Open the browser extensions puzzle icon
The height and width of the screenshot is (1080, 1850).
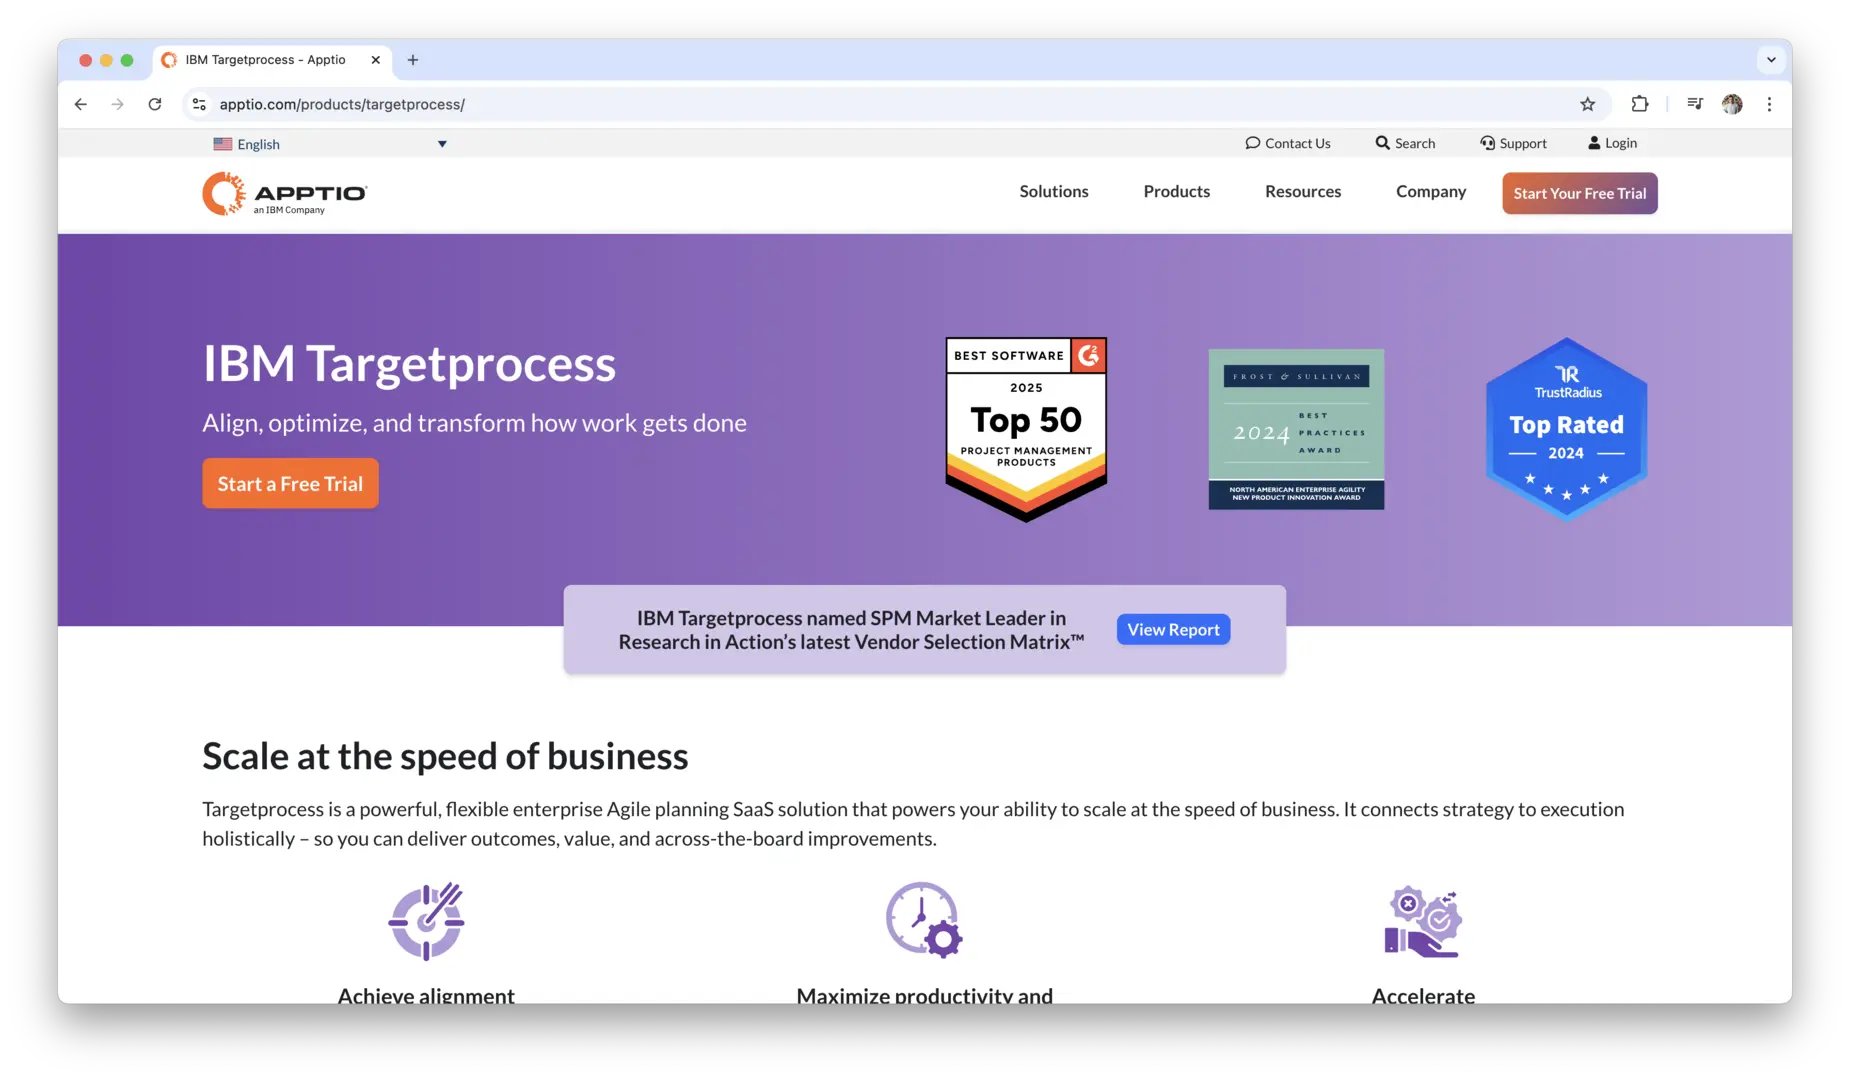[x=1639, y=104]
